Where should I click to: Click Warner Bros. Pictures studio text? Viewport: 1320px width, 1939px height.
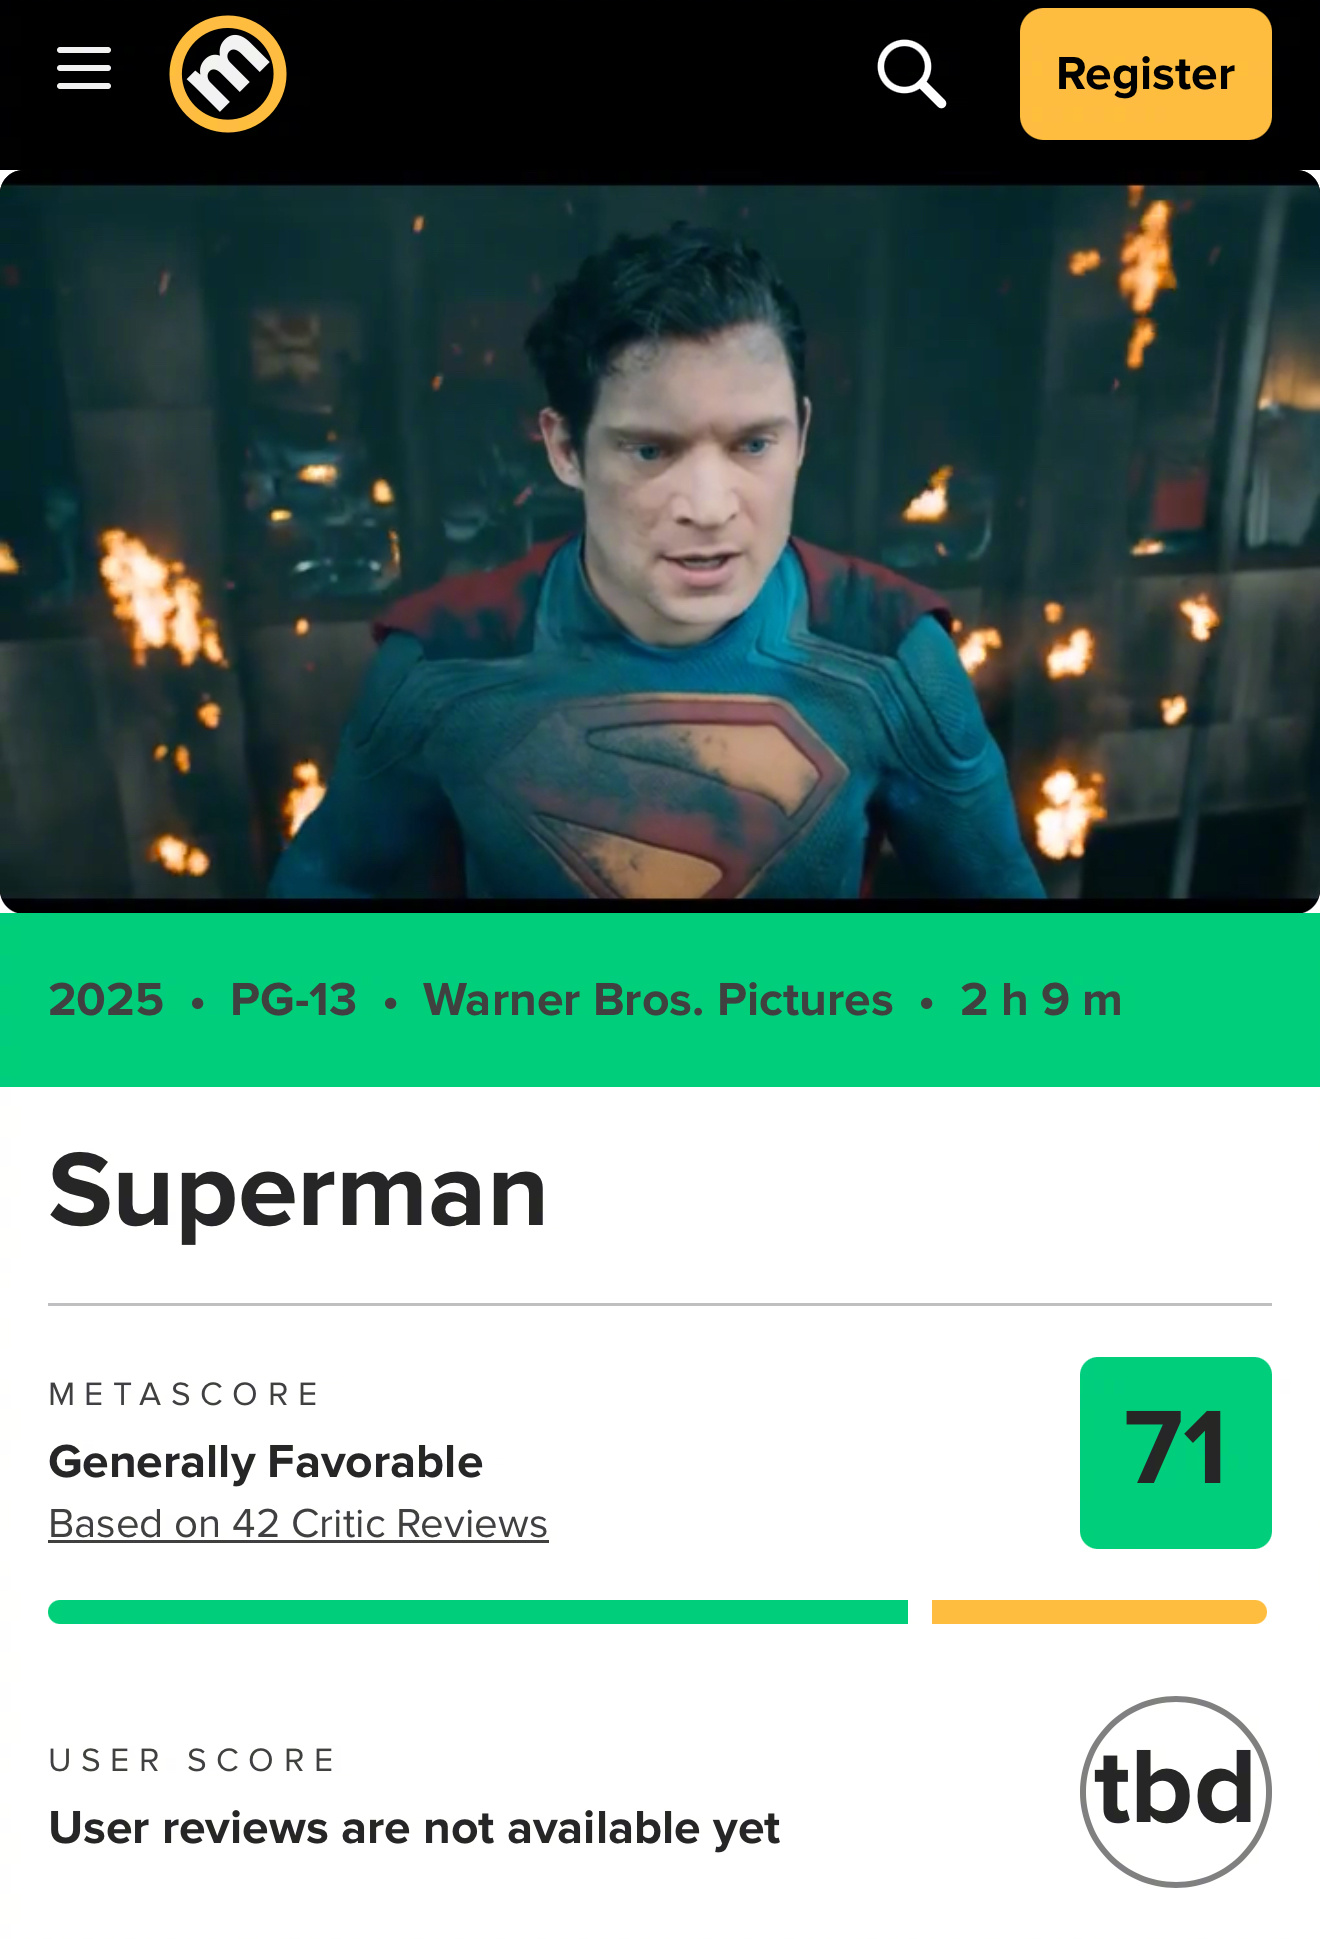(658, 1000)
